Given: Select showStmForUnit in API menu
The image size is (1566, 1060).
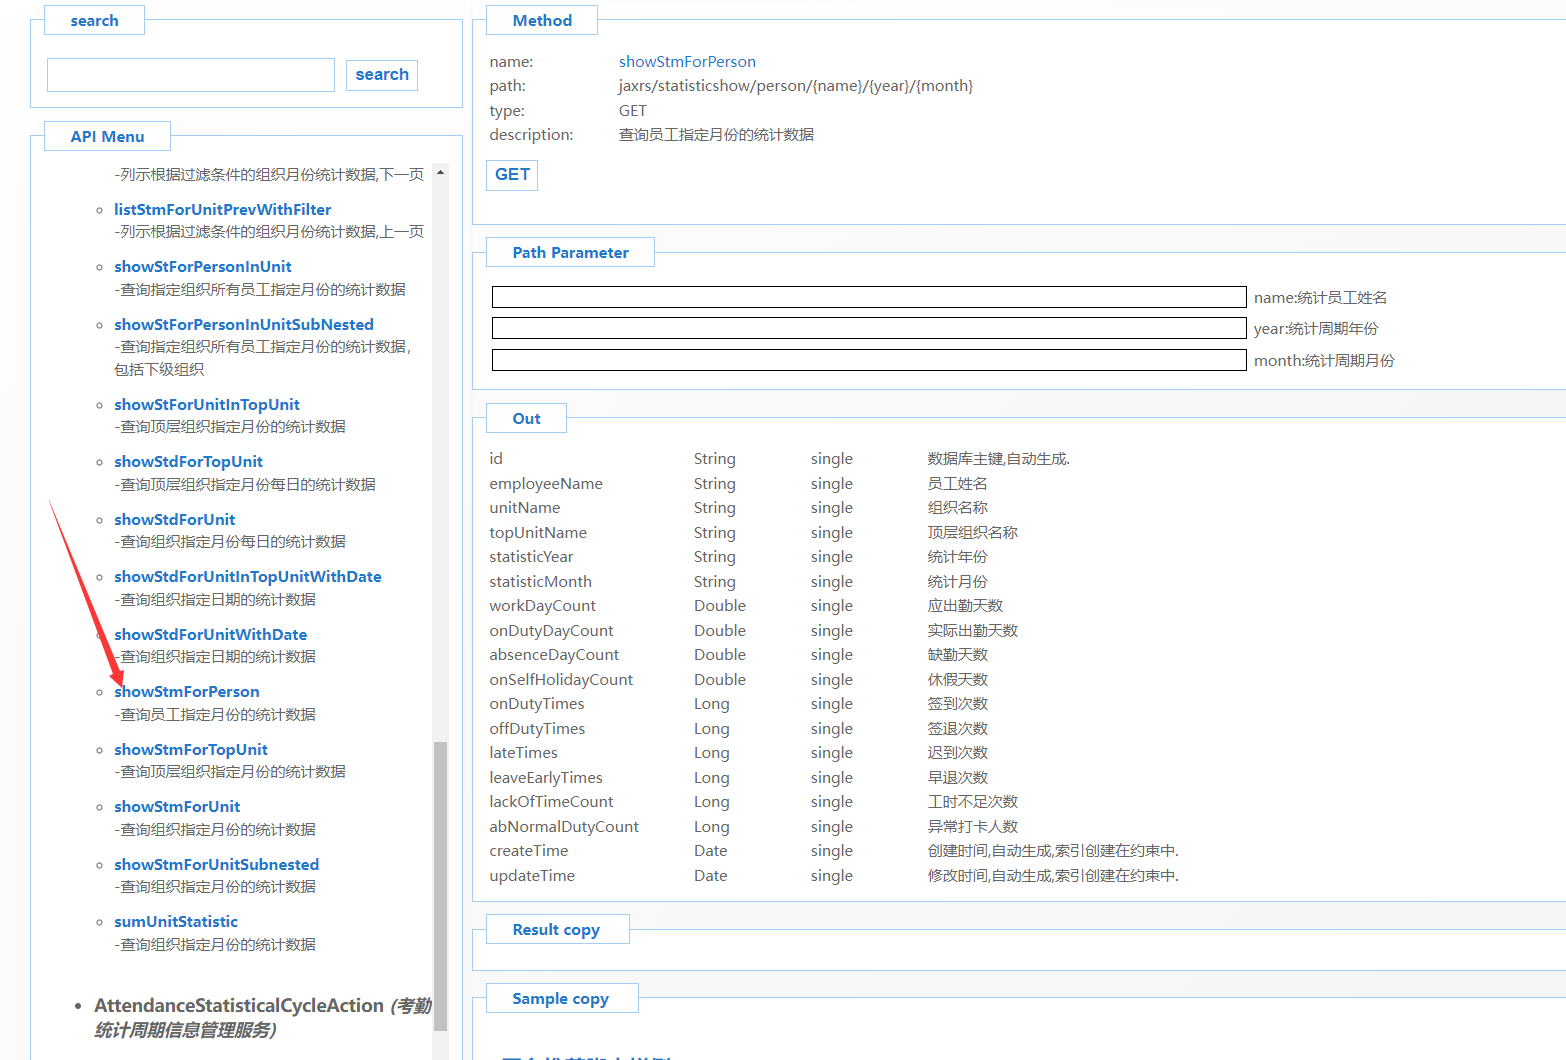Looking at the screenshot, I should [x=177, y=807].
